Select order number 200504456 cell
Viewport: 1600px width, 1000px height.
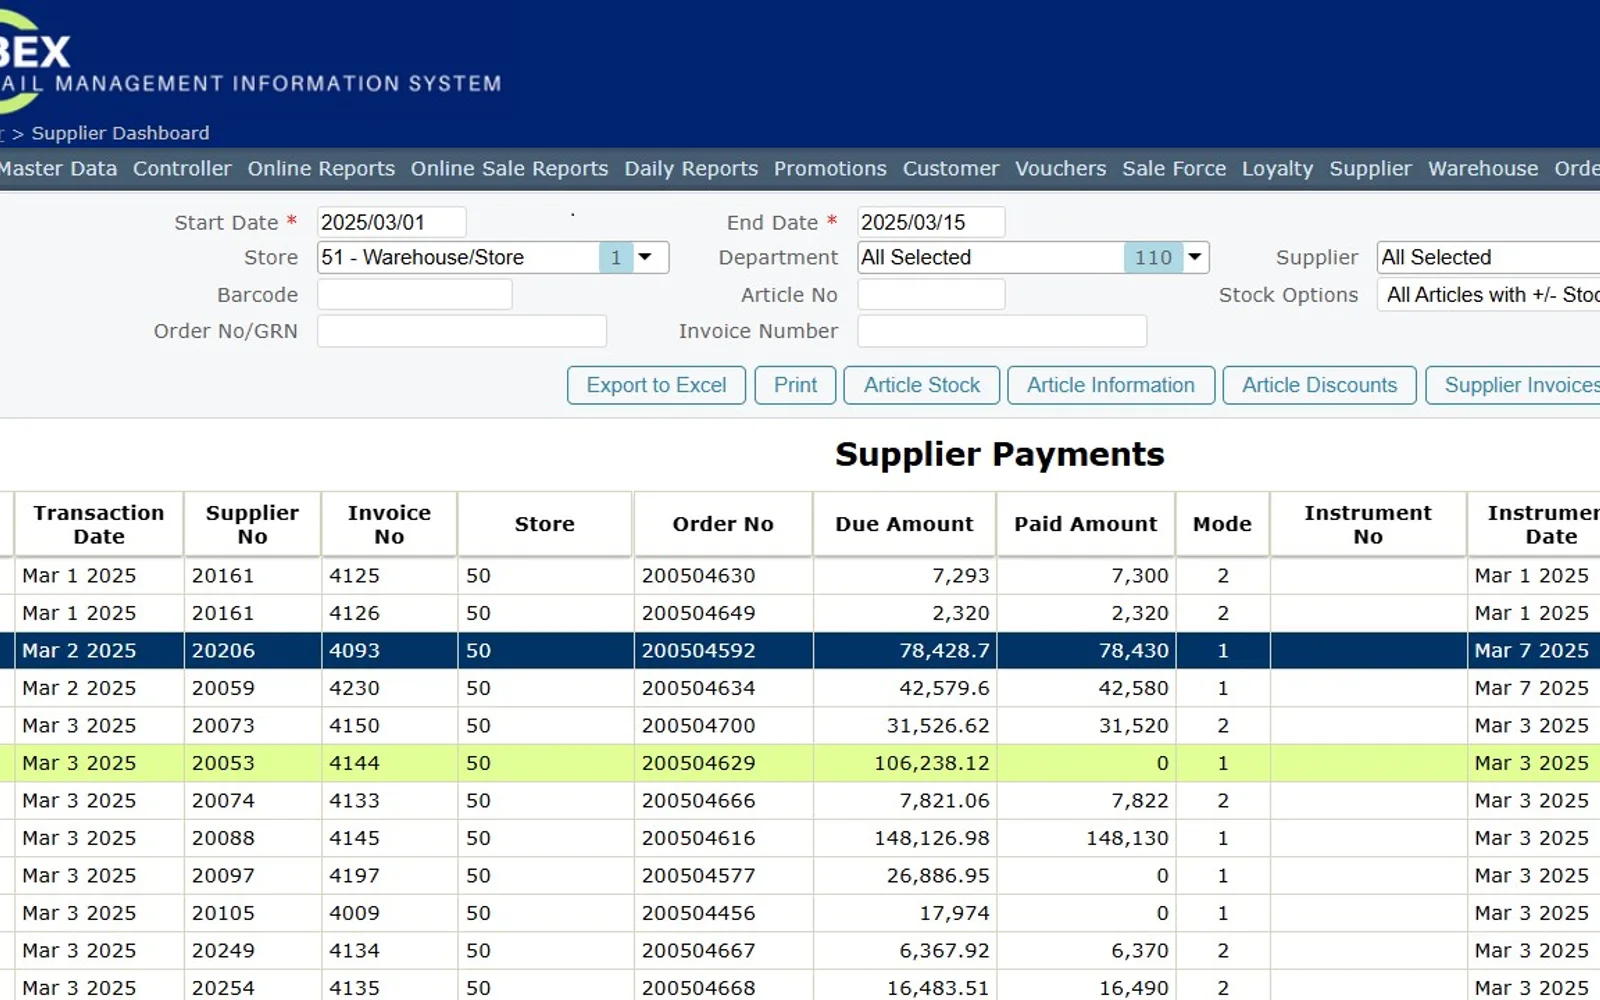723,913
